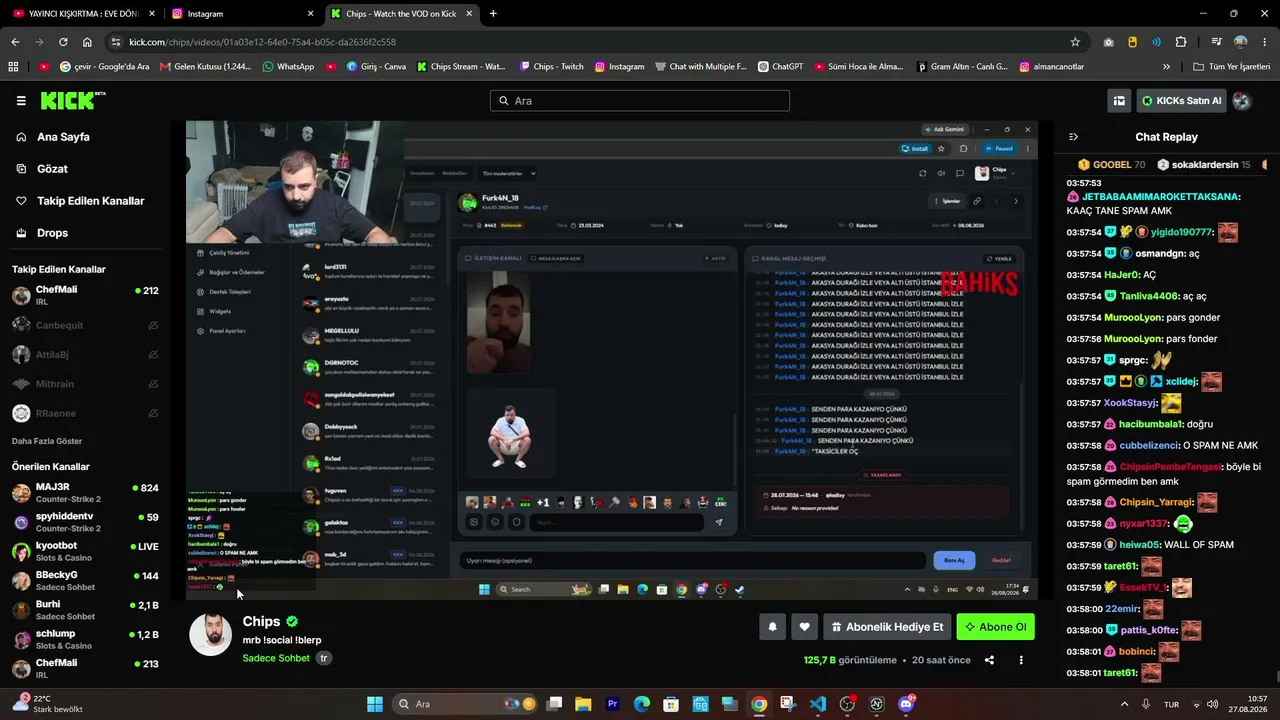The width and height of the screenshot is (1280, 720).
Task: Go back using the browser back arrow
Action: pyautogui.click(x=15, y=42)
